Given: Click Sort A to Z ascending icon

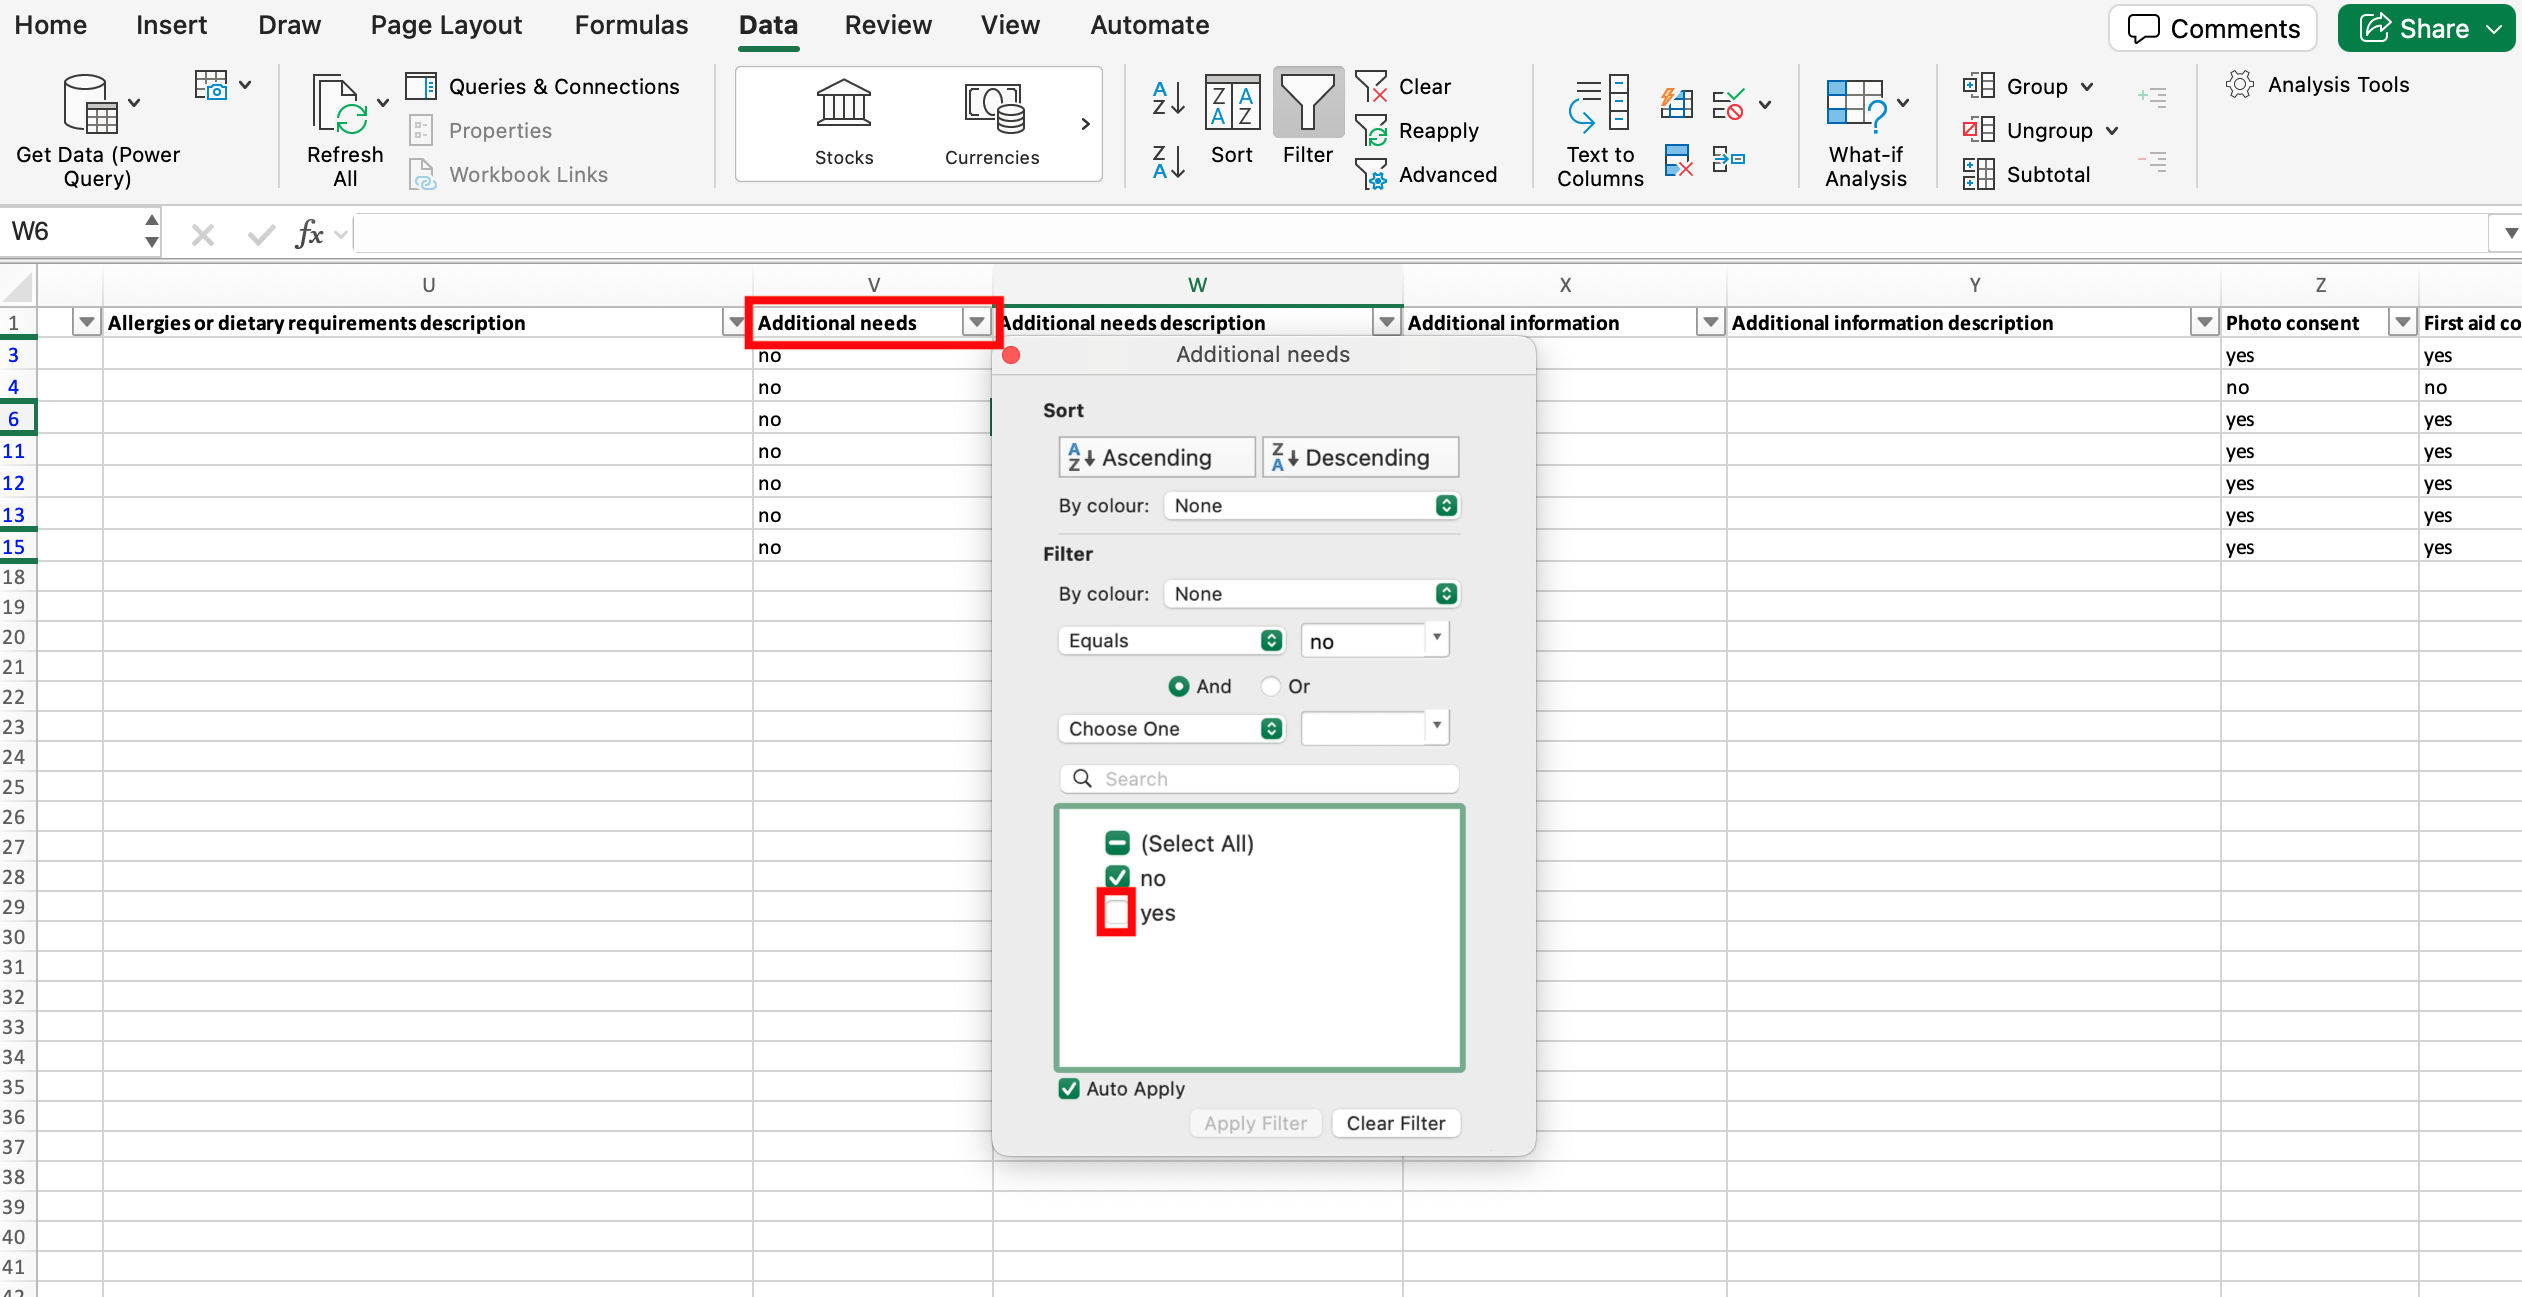Looking at the screenshot, I should [x=1168, y=99].
